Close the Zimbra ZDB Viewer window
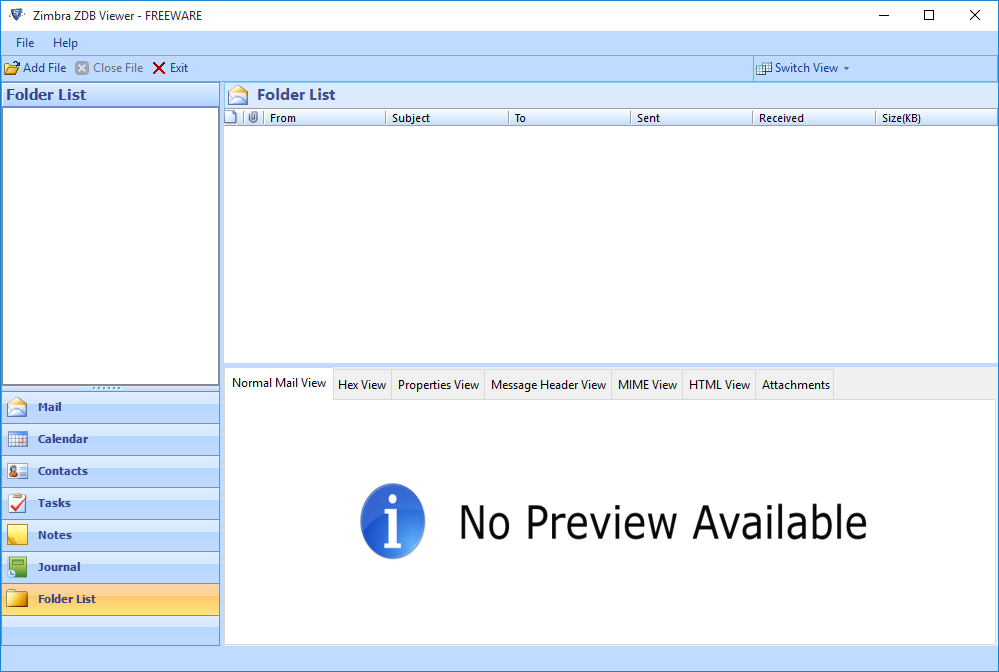Image resolution: width=999 pixels, height=672 pixels. (975, 15)
